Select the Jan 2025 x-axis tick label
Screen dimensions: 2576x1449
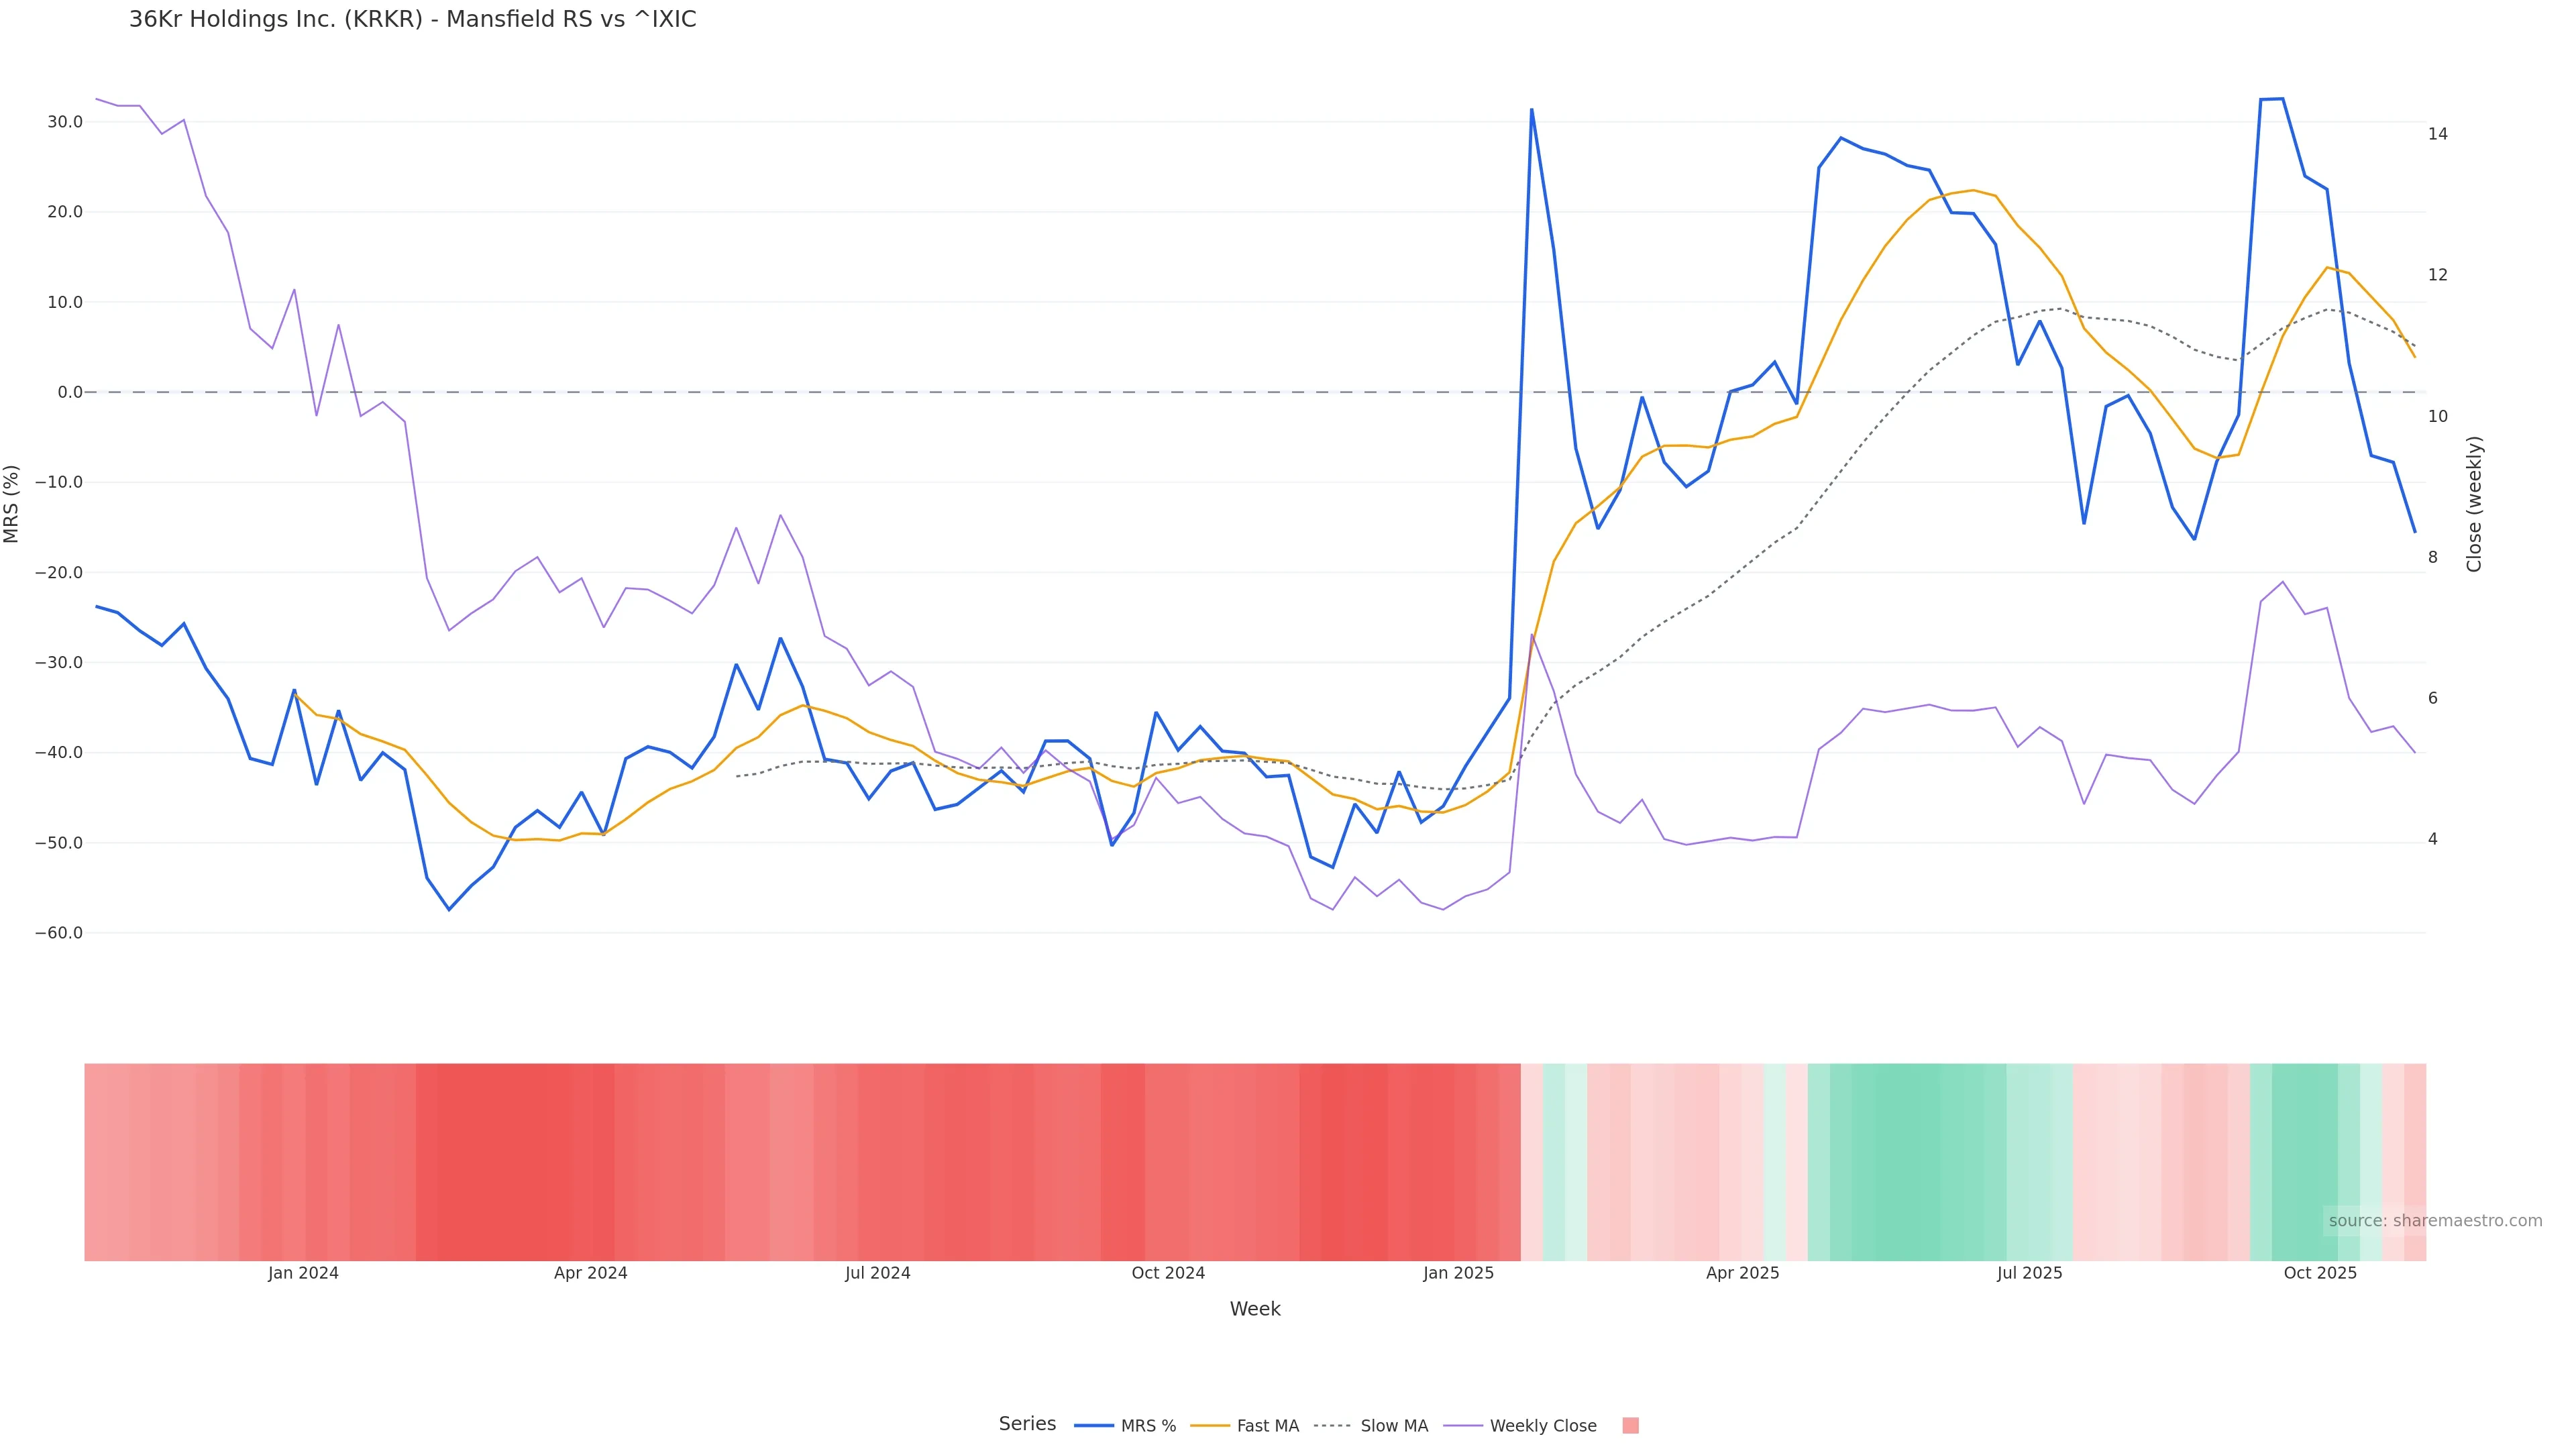pyautogui.click(x=1458, y=1273)
